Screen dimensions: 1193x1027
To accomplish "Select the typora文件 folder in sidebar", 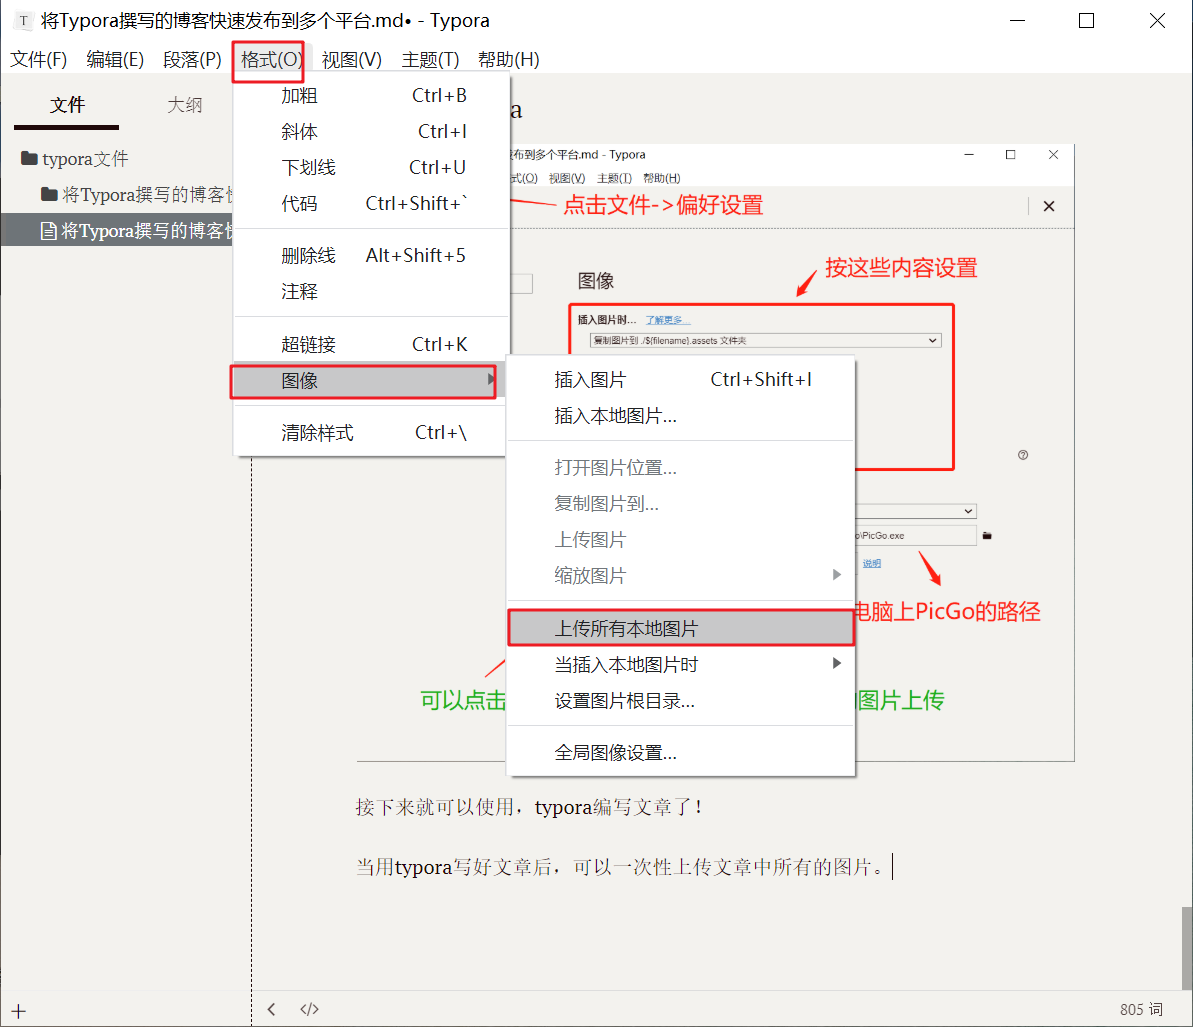I will click(82, 158).
